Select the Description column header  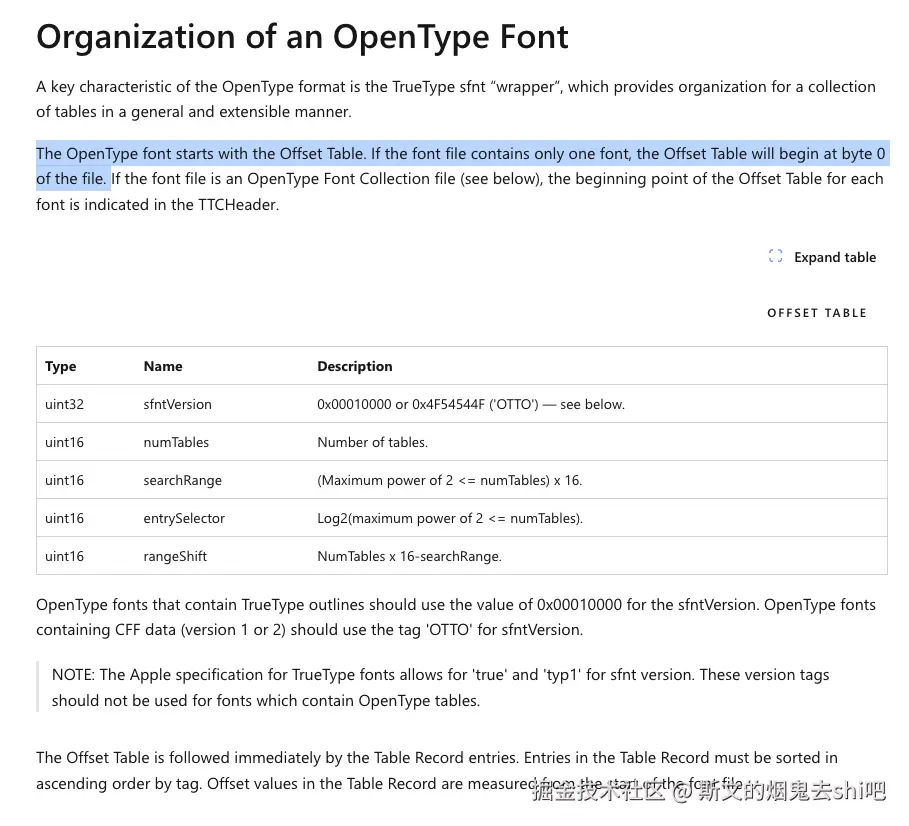click(x=354, y=366)
